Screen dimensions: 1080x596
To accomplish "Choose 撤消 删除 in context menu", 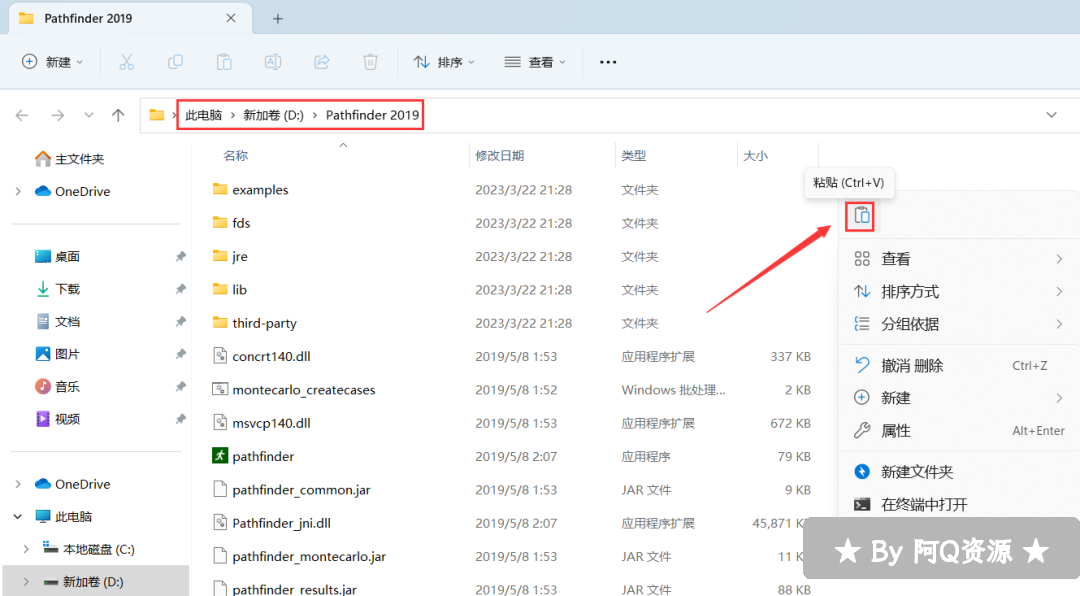I will coord(959,365).
